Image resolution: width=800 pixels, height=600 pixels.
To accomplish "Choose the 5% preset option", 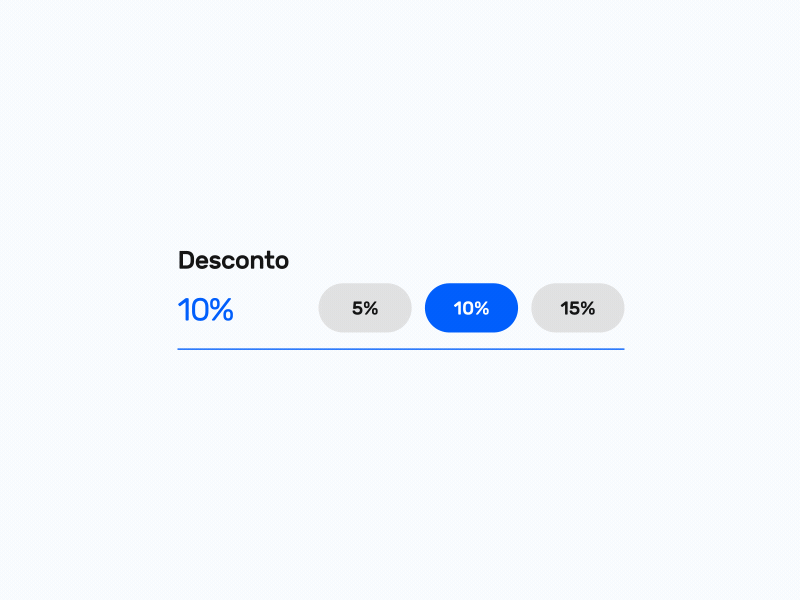I will point(365,308).
